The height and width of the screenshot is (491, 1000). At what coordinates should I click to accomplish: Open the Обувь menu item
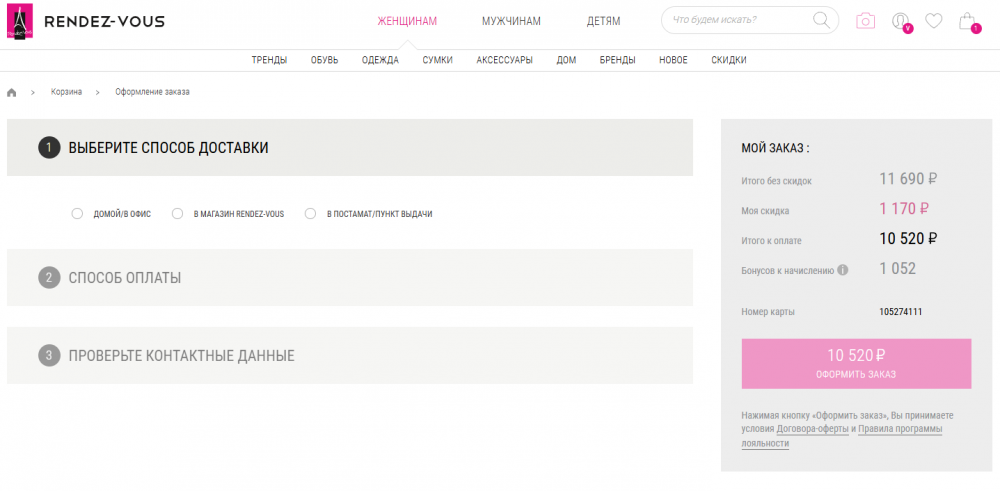pyautogui.click(x=324, y=60)
